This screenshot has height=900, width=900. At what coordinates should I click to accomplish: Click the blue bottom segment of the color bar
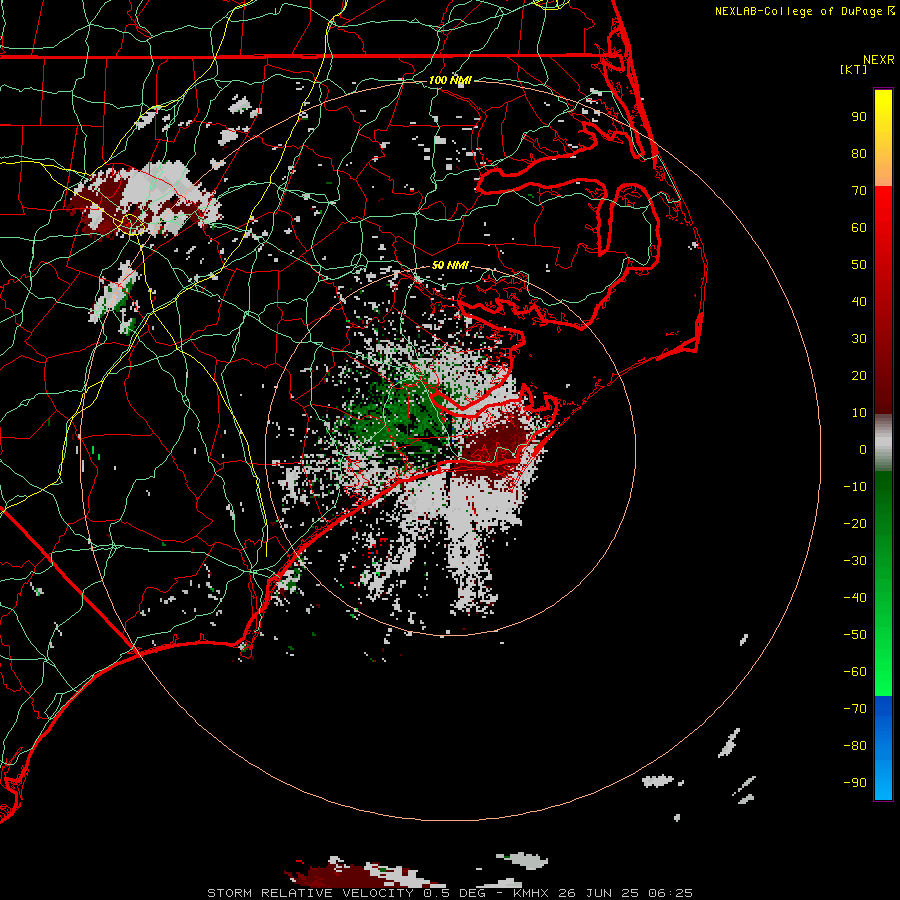coord(883,748)
